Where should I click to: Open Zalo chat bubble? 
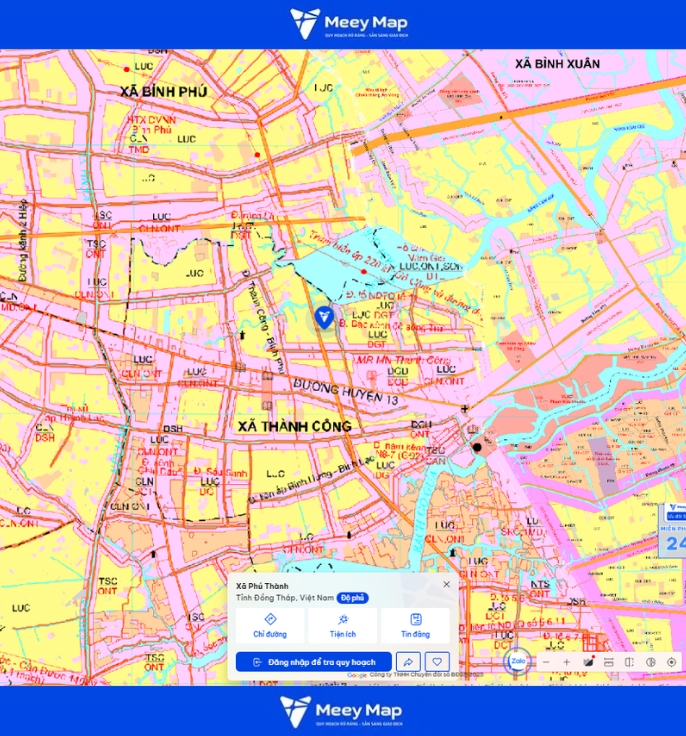pos(518,661)
